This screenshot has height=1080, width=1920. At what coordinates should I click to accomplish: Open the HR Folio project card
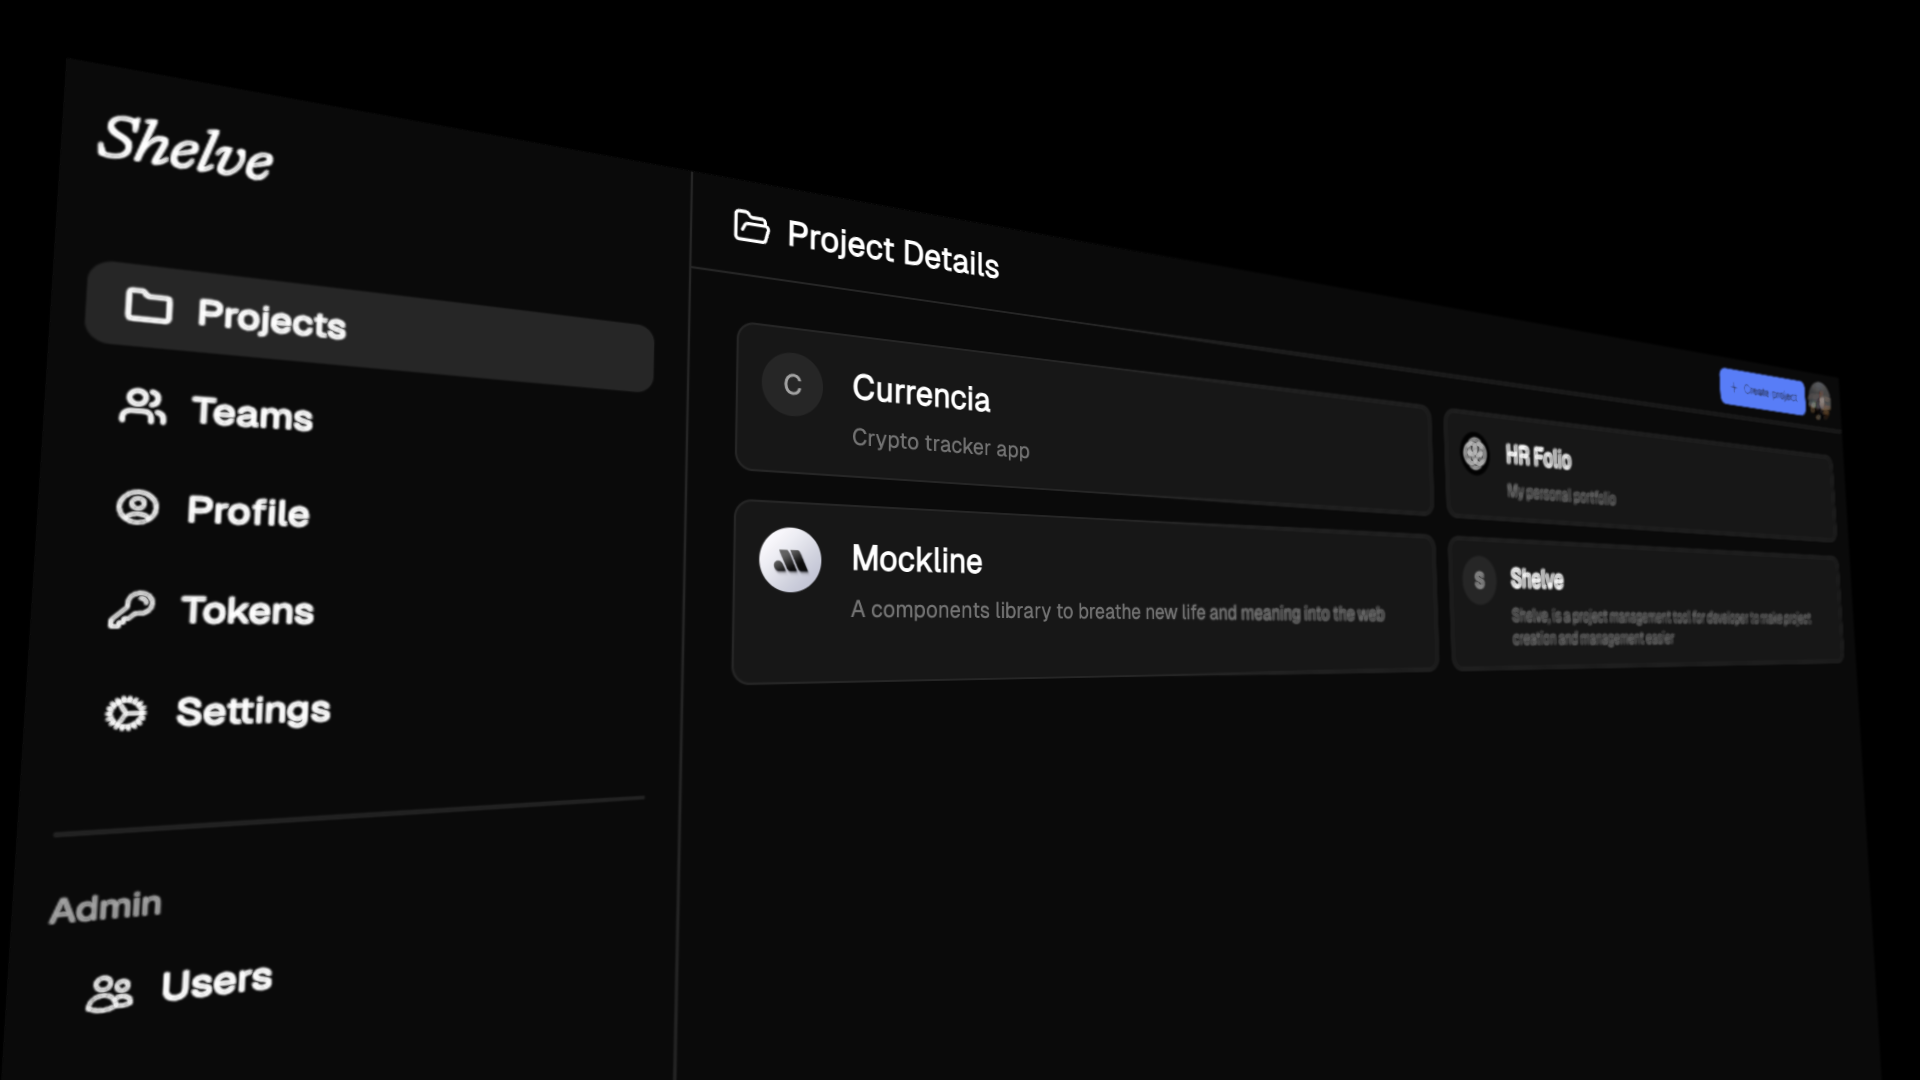(1640, 476)
